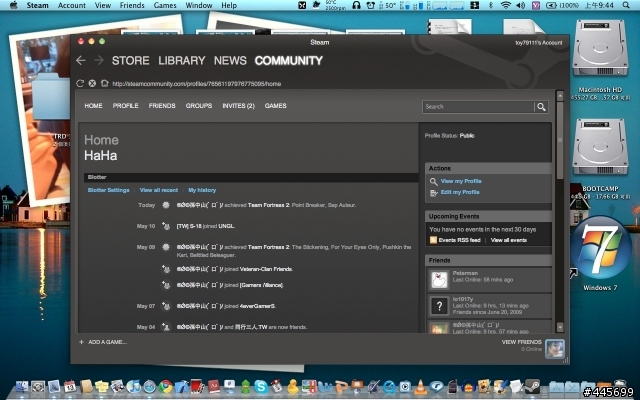Open FRIENDS in community navigation

(162, 106)
